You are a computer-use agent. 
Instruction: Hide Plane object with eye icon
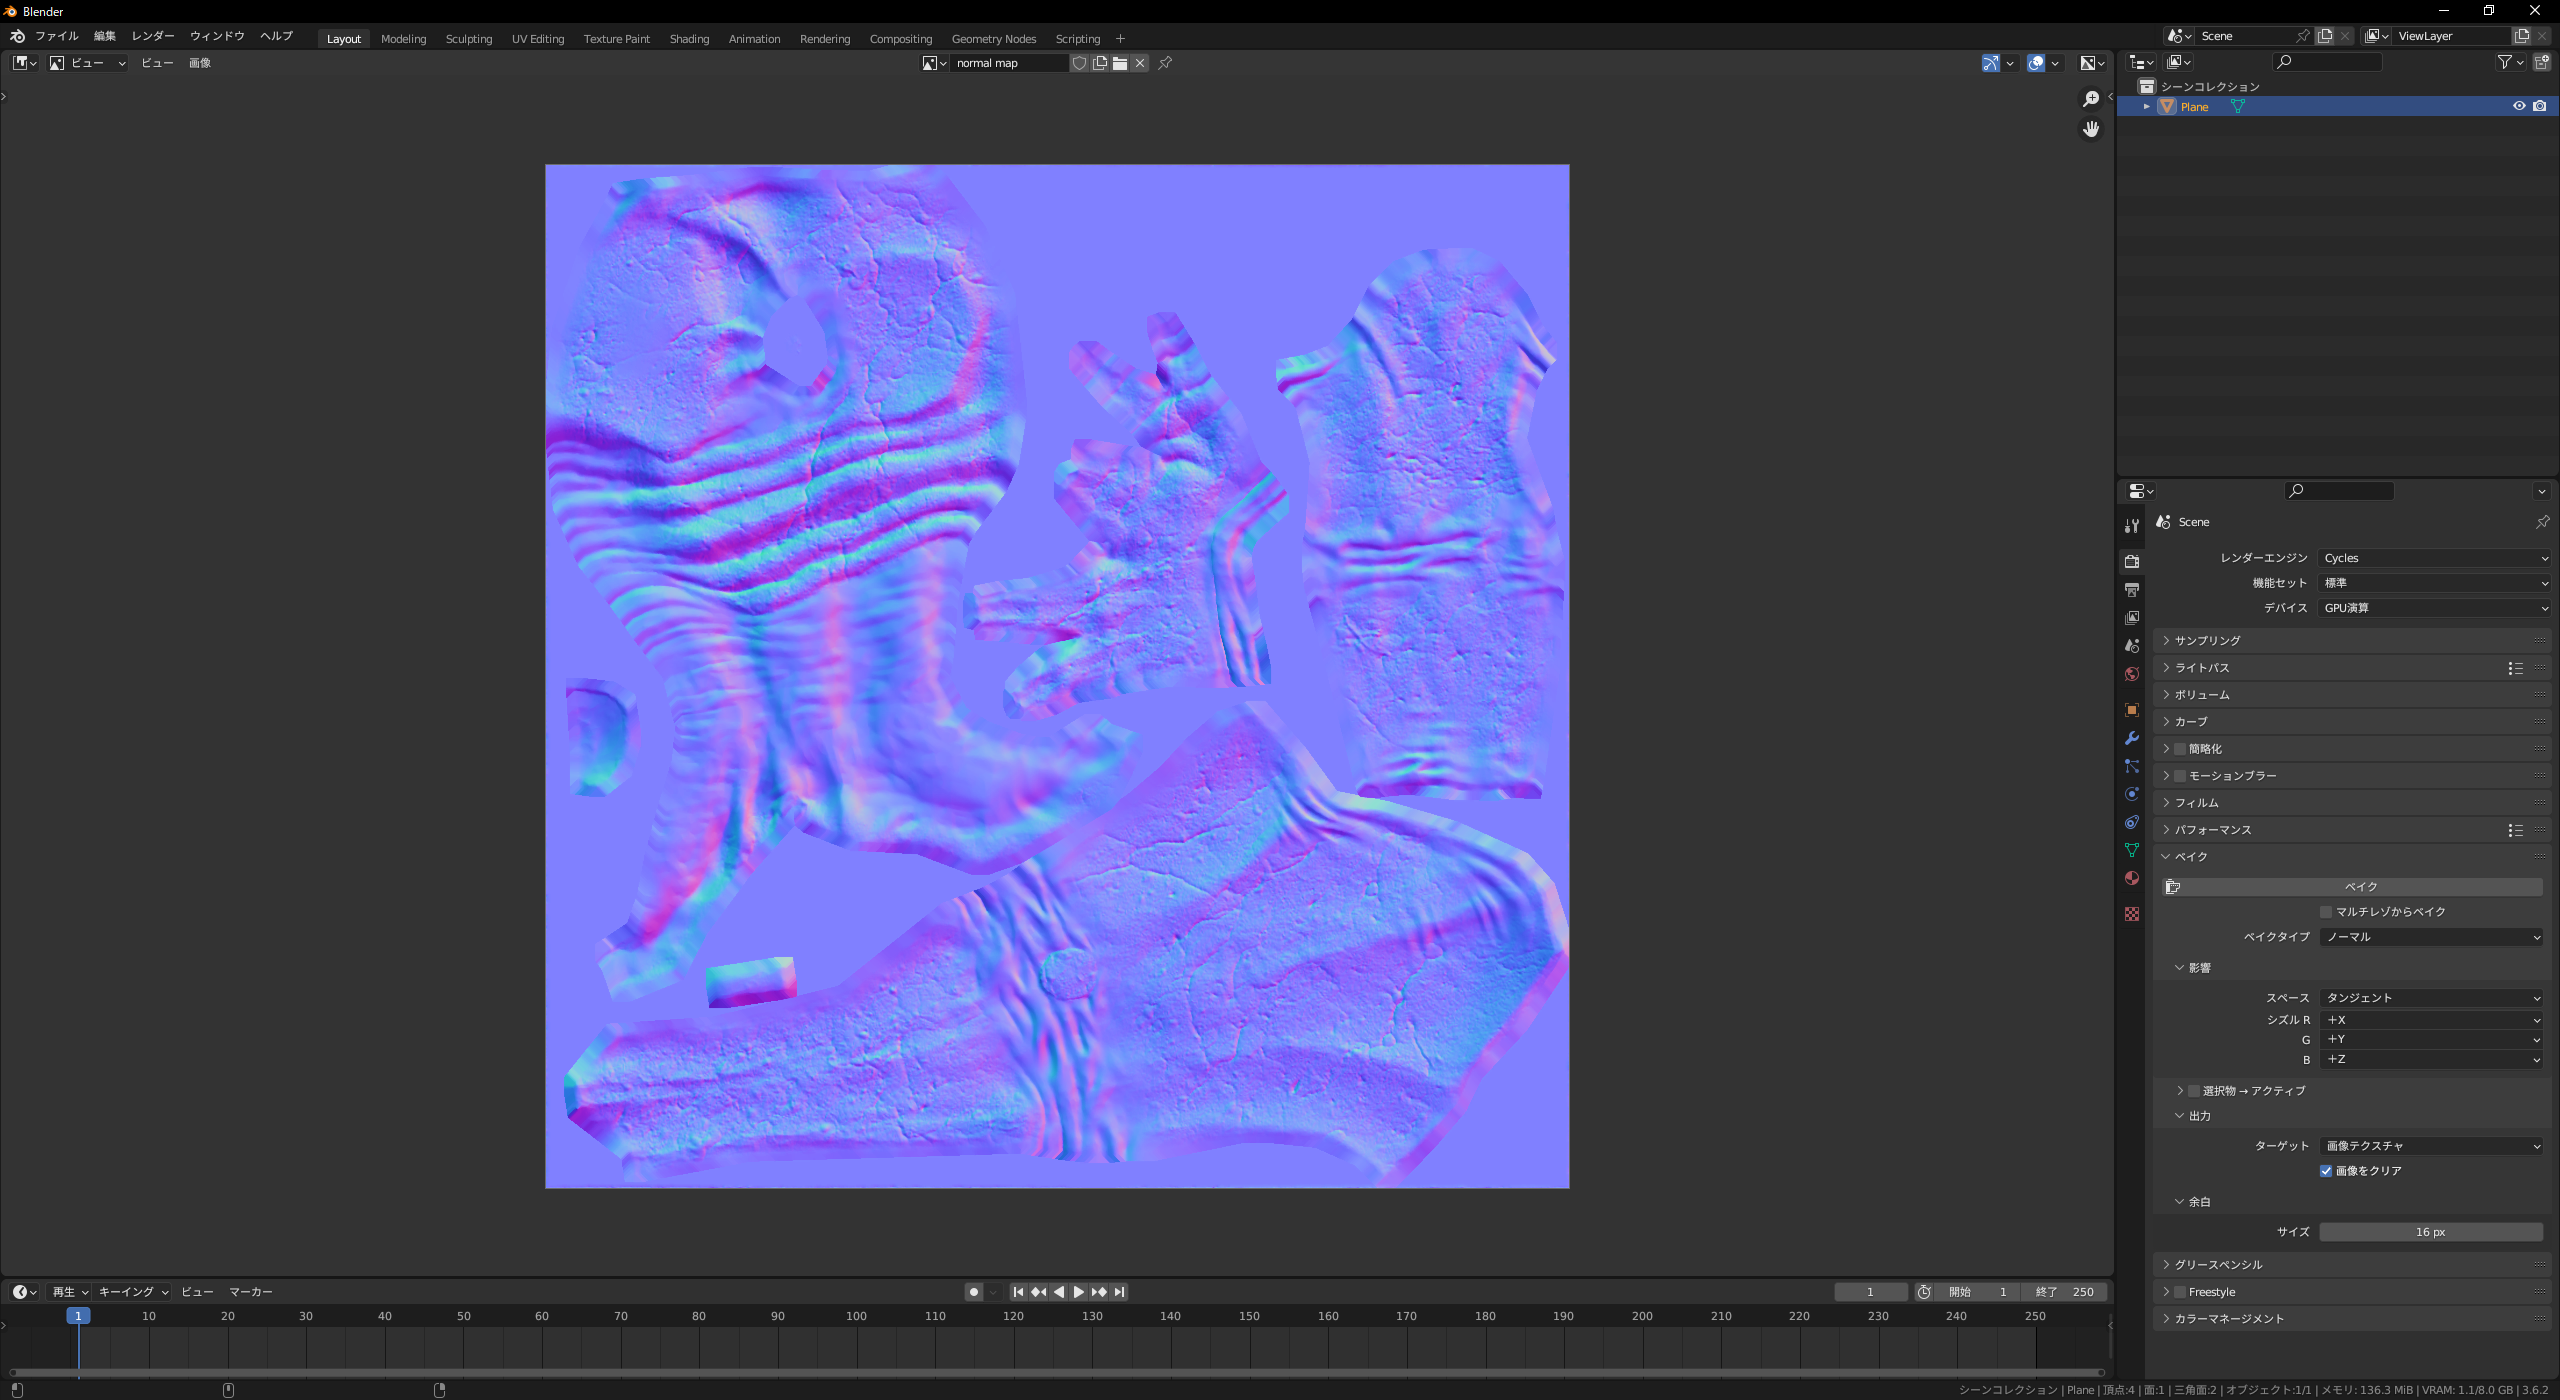coord(2519,106)
